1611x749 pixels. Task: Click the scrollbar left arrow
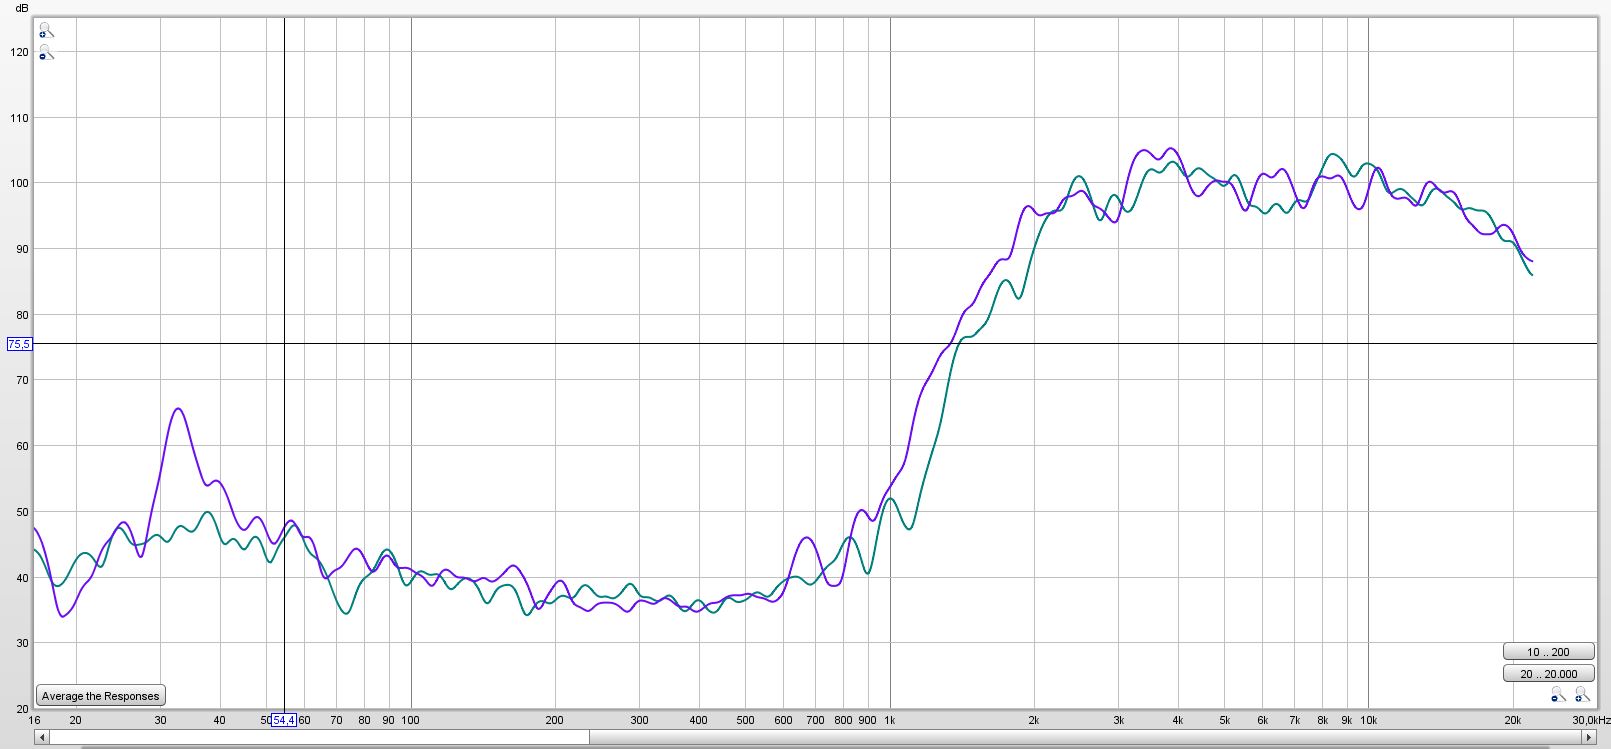[42, 738]
